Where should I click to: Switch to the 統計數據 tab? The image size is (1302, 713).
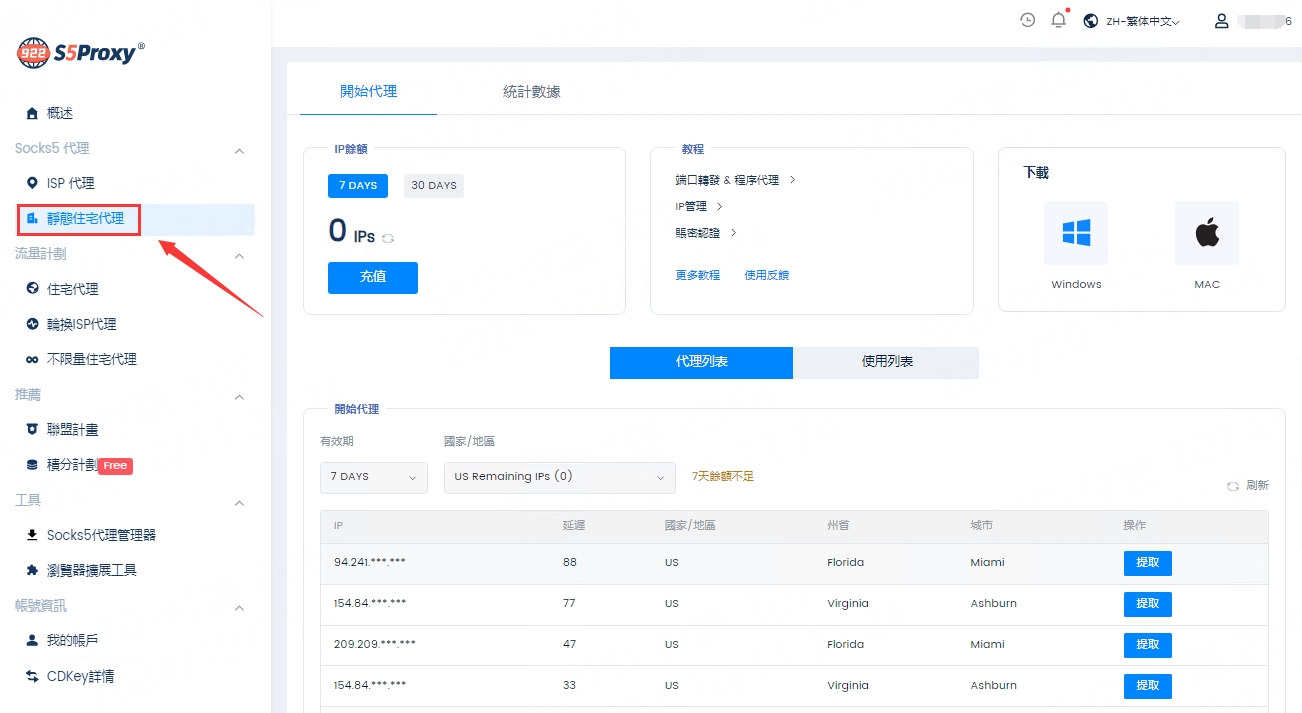531,92
